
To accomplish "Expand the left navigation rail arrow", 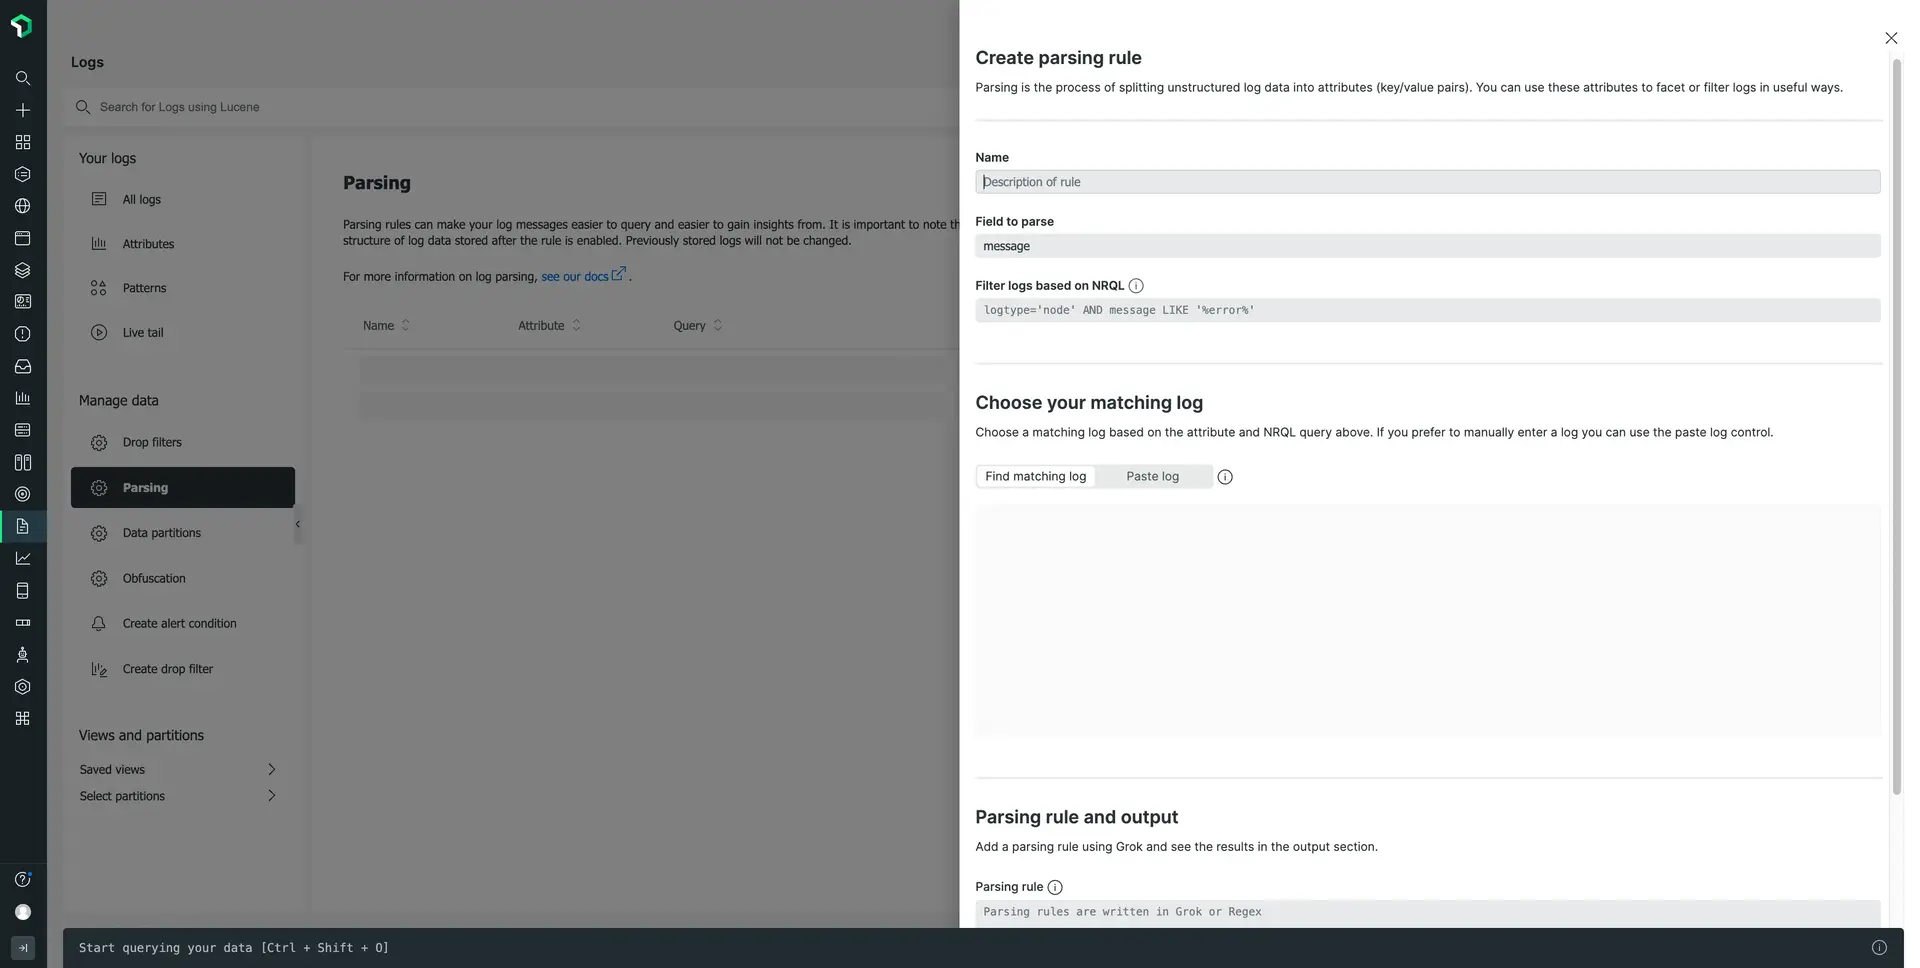I will (23, 948).
